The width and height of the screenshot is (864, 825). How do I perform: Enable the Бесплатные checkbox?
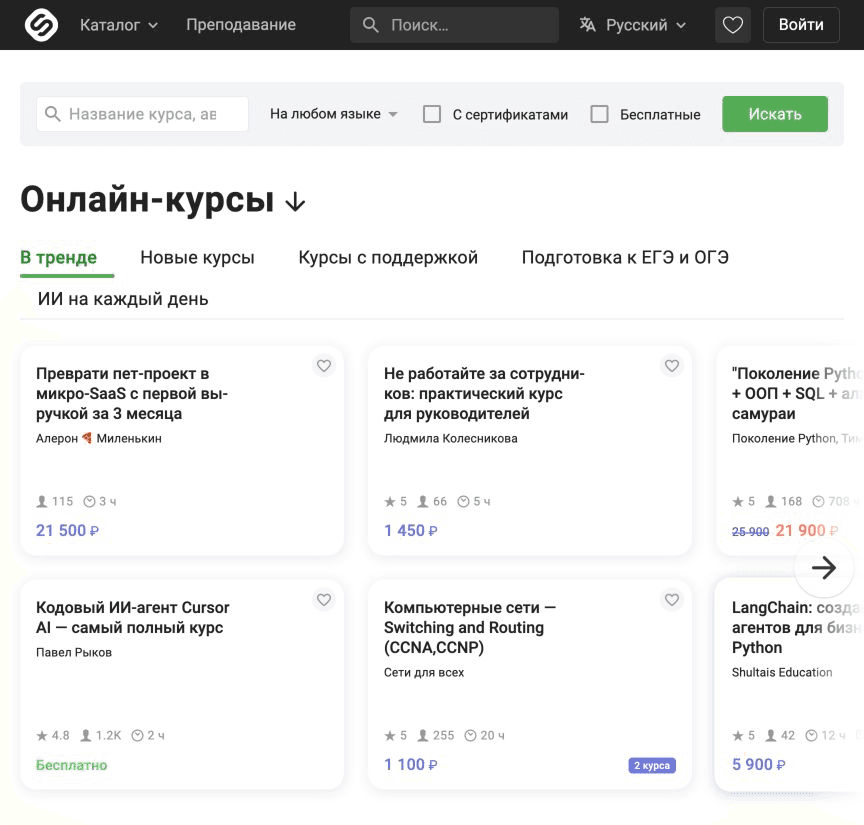pos(599,114)
